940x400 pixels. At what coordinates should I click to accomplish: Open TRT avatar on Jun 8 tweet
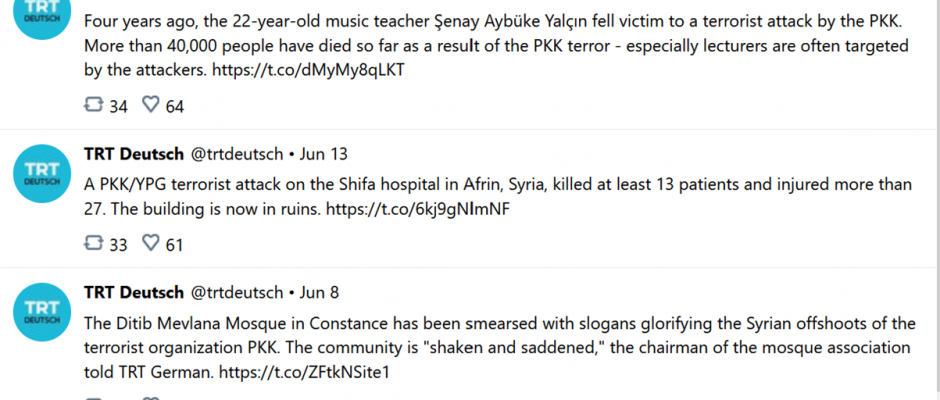pyautogui.click(x=42, y=312)
